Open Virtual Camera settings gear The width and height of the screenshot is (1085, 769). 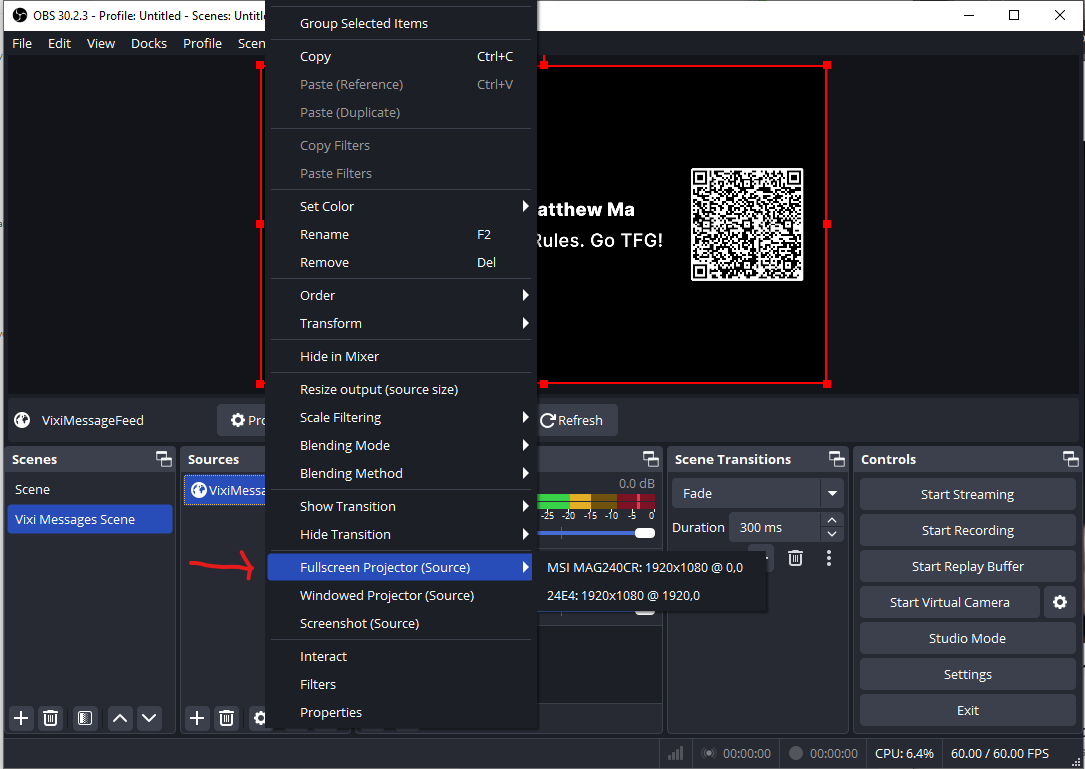tap(1059, 602)
